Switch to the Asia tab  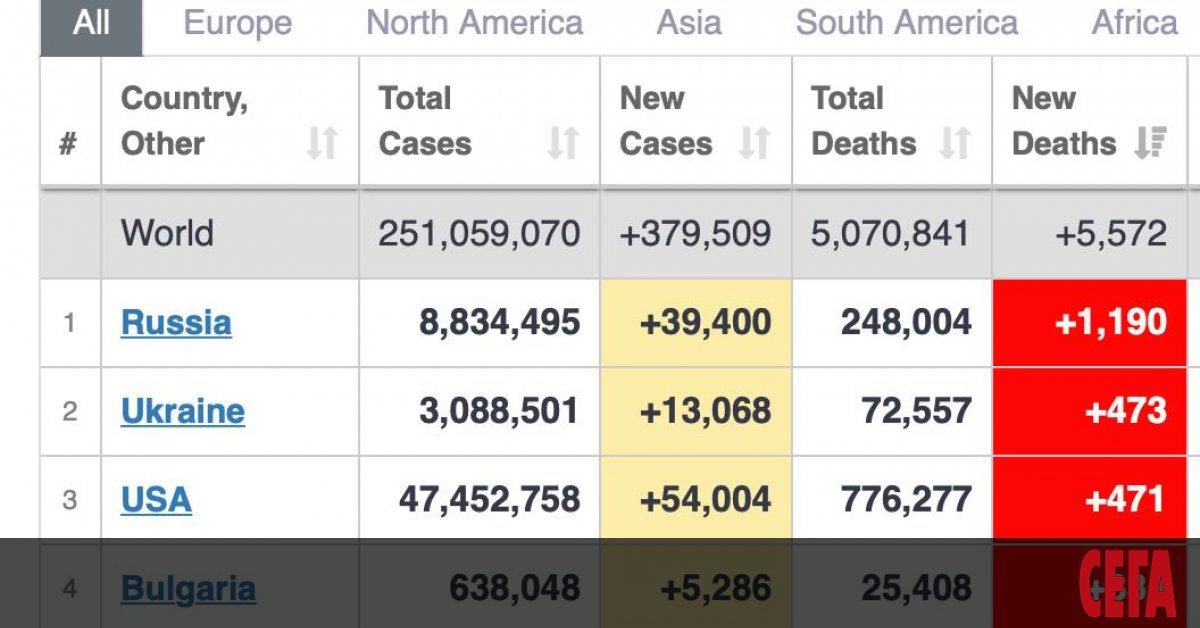689,23
